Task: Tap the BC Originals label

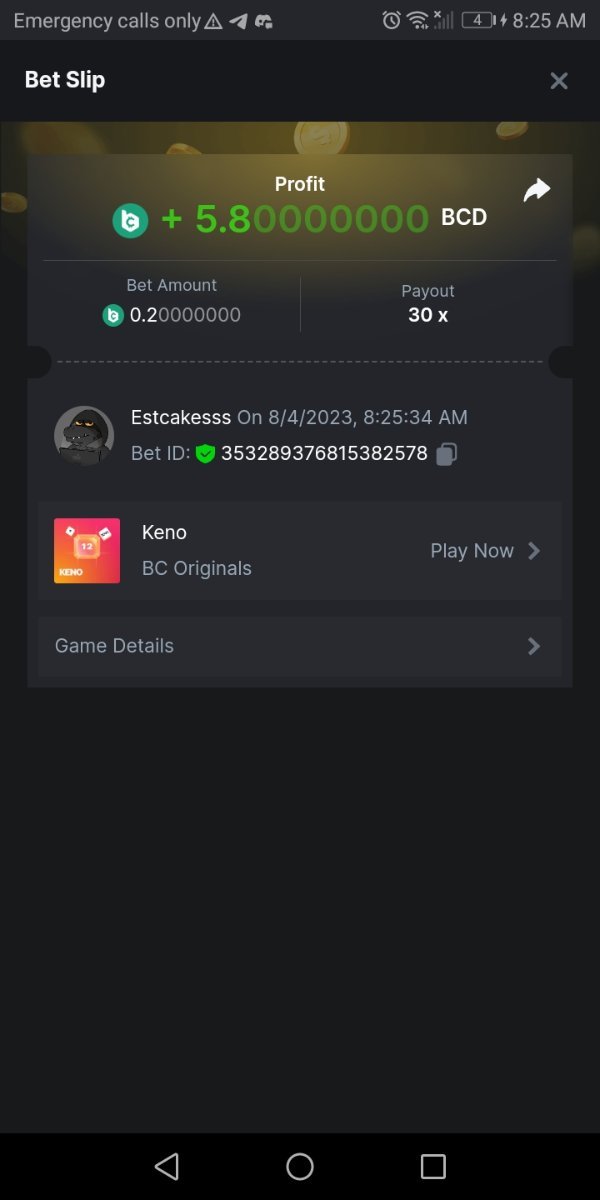Action: point(197,568)
